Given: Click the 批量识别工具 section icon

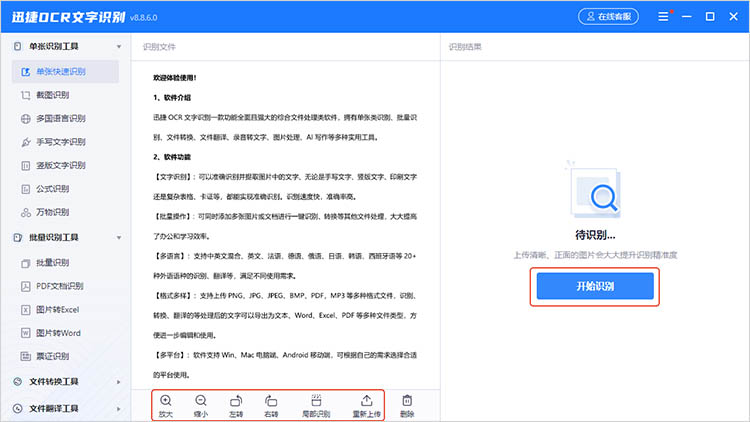Looking at the screenshot, I should (x=18, y=237).
